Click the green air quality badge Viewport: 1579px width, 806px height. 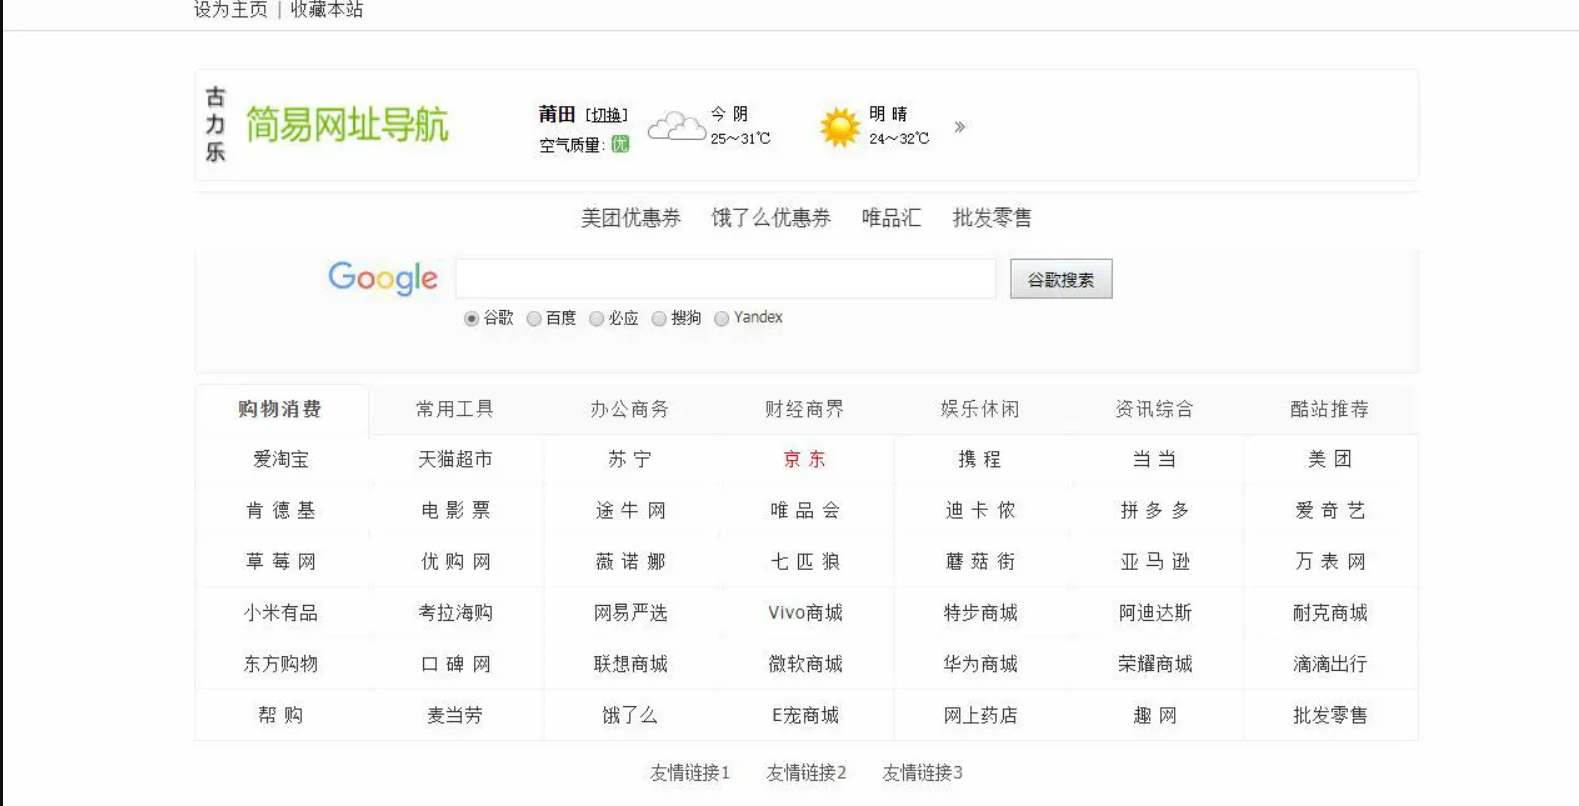pyautogui.click(x=620, y=144)
